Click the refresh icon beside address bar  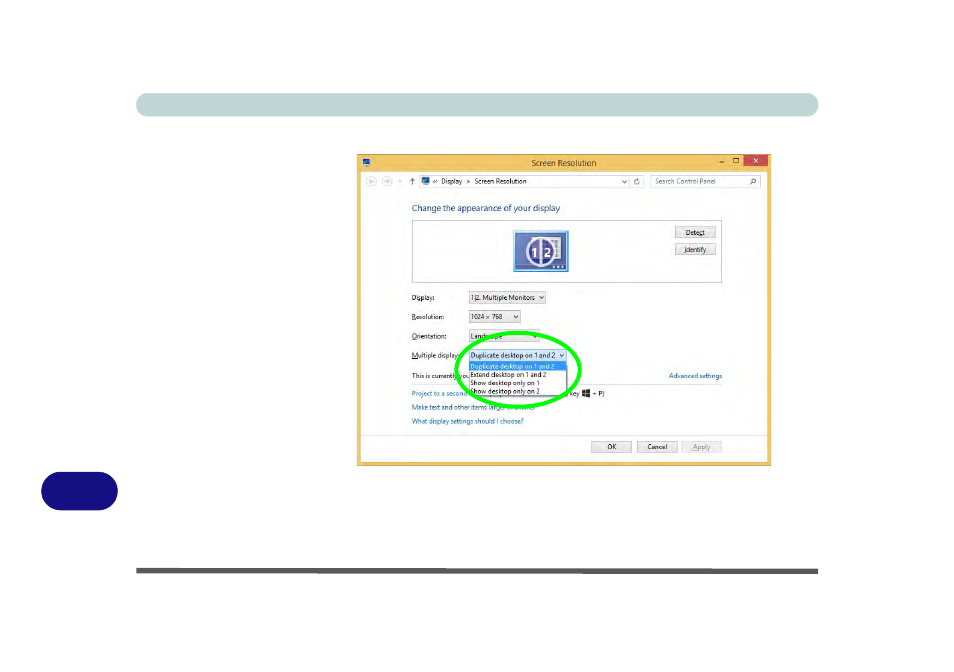[637, 181]
